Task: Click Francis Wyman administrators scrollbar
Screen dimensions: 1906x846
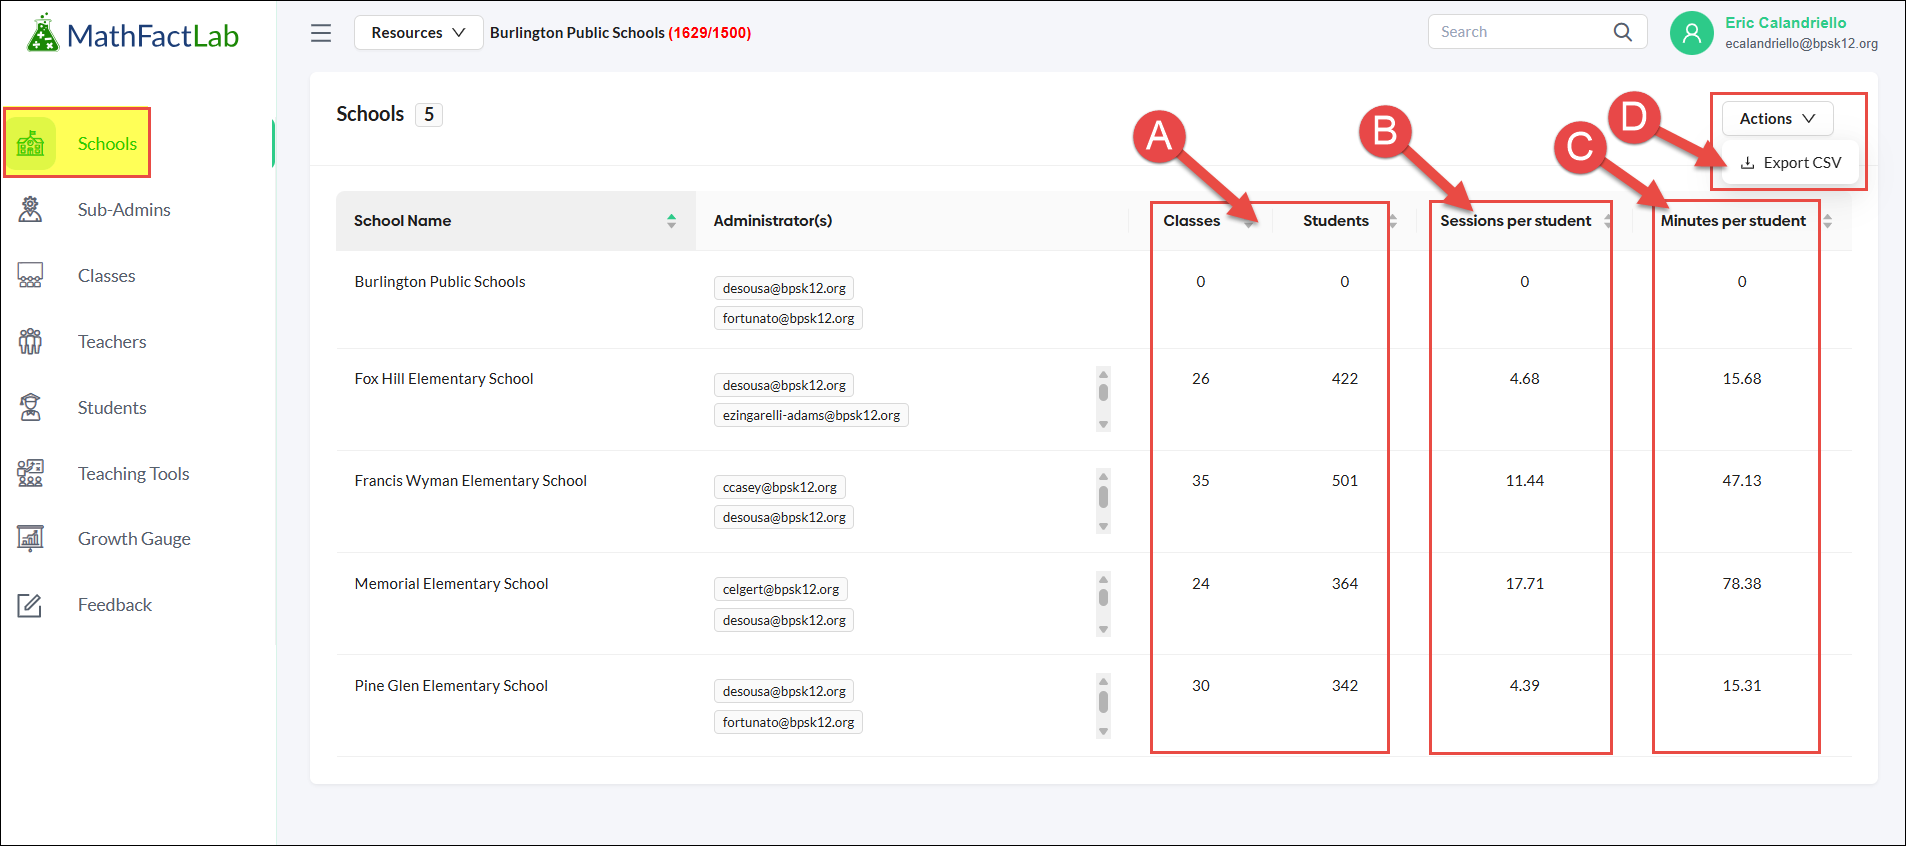Action: click(1103, 500)
